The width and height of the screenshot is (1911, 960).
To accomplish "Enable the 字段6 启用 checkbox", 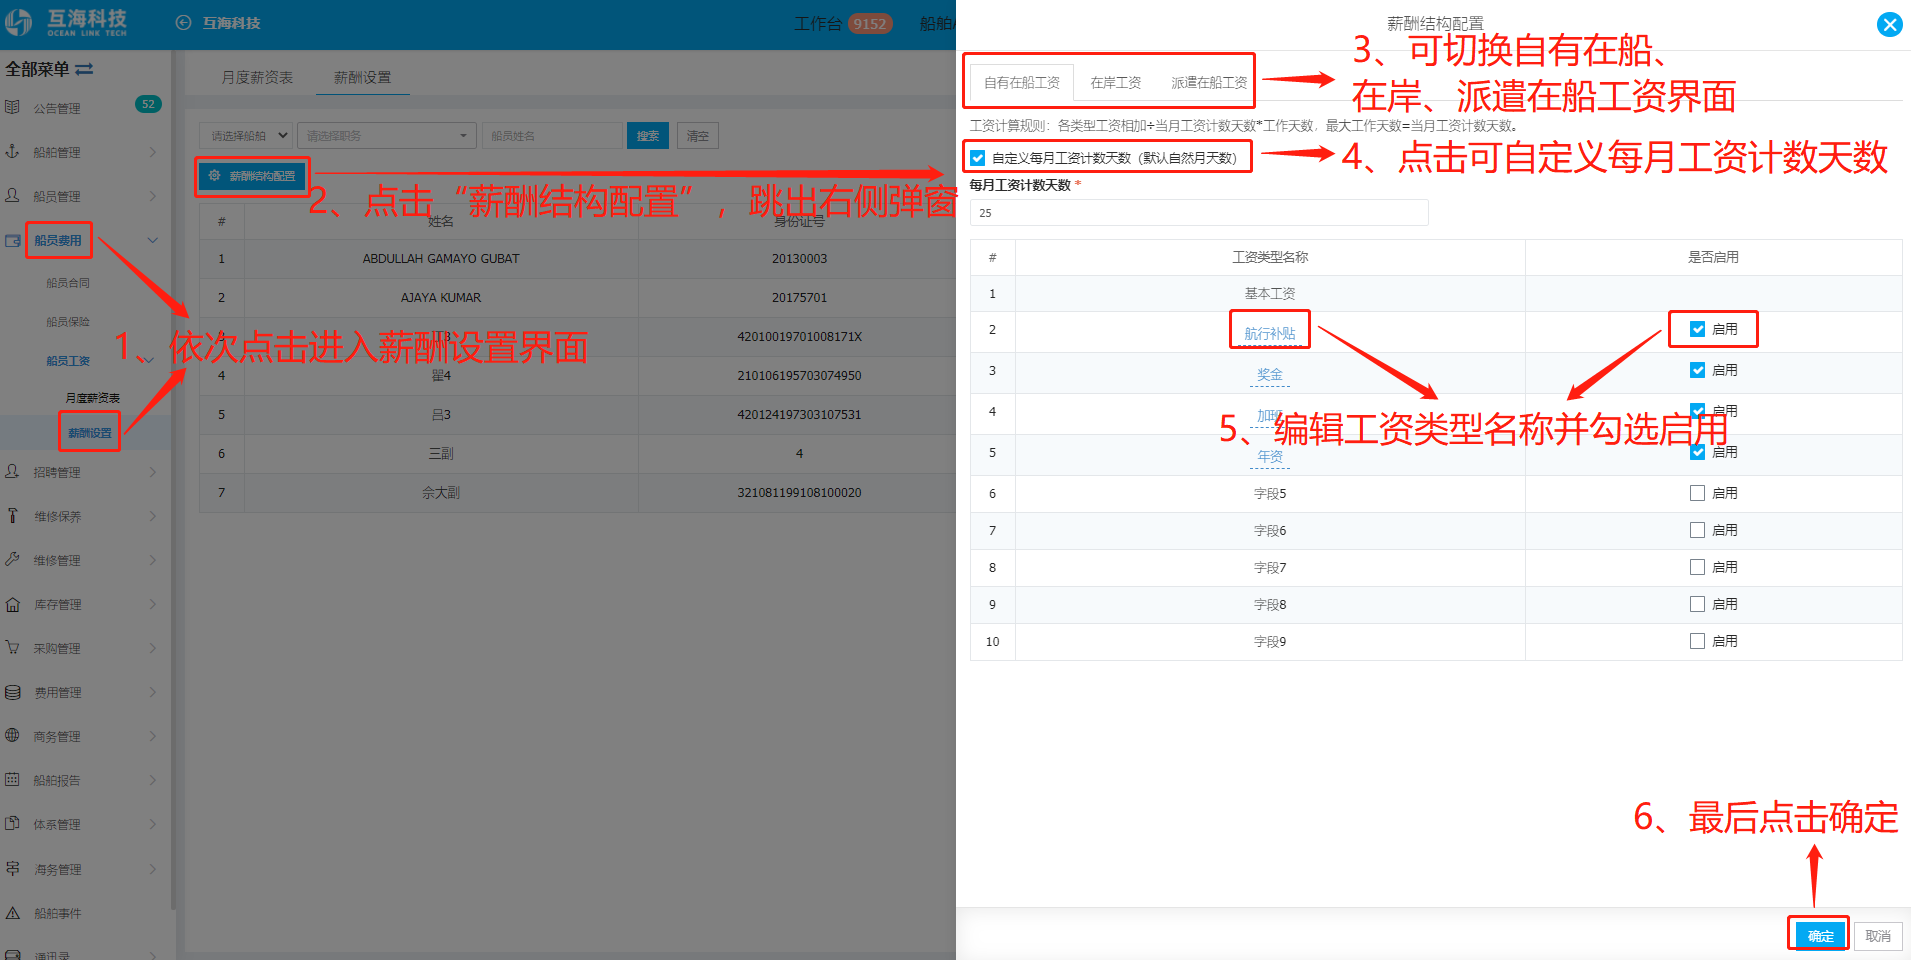I will coord(1697,530).
